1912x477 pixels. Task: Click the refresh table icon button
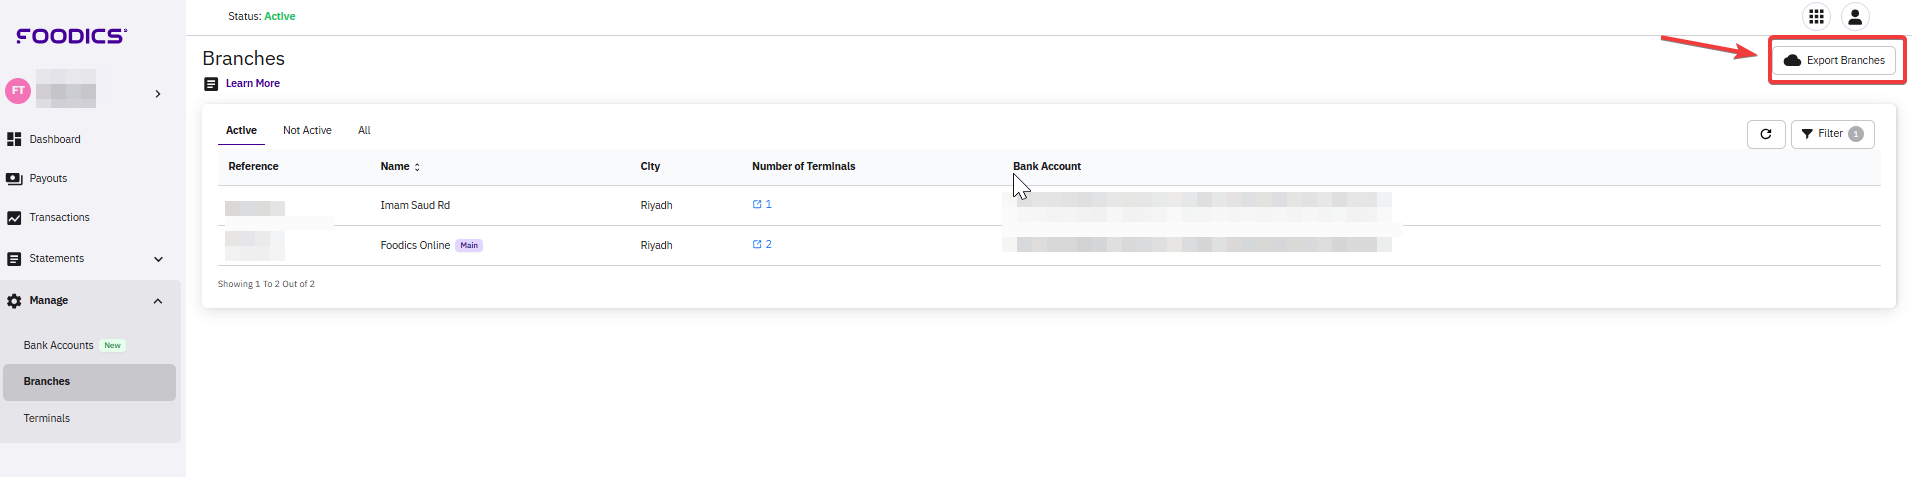pos(1766,134)
